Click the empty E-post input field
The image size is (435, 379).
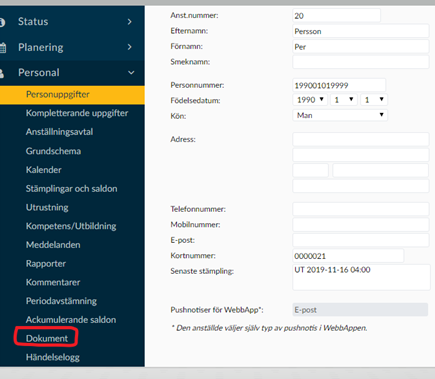[x=361, y=240]
